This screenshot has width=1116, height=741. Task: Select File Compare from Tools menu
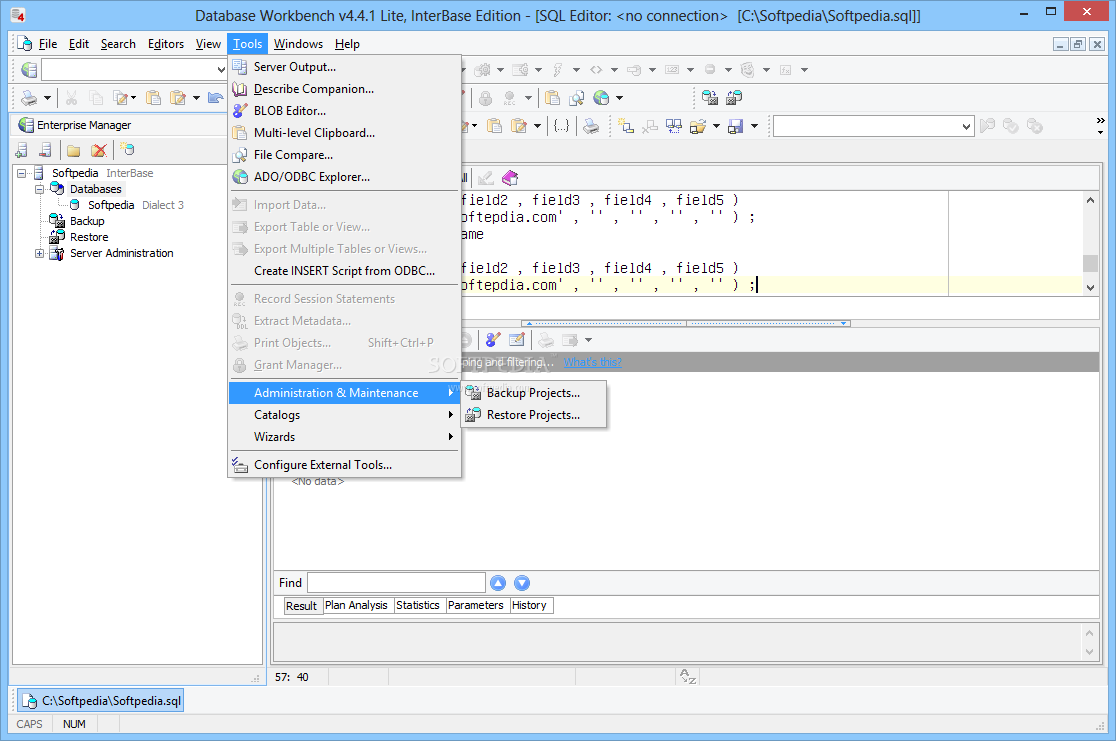(293, 155)
